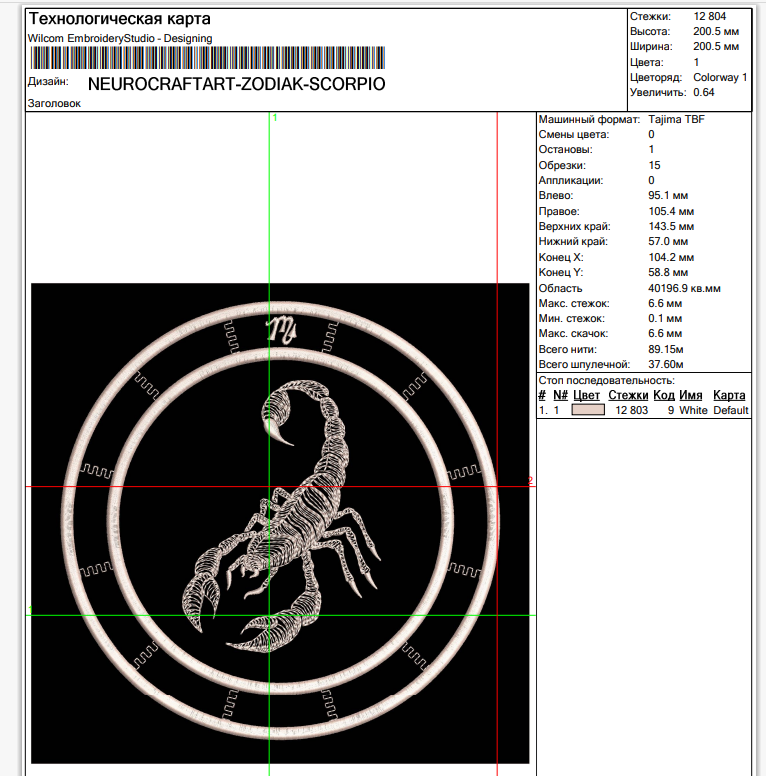Click the 'Цвет' column header
766x776 pixels.
[x=586, y=395]
